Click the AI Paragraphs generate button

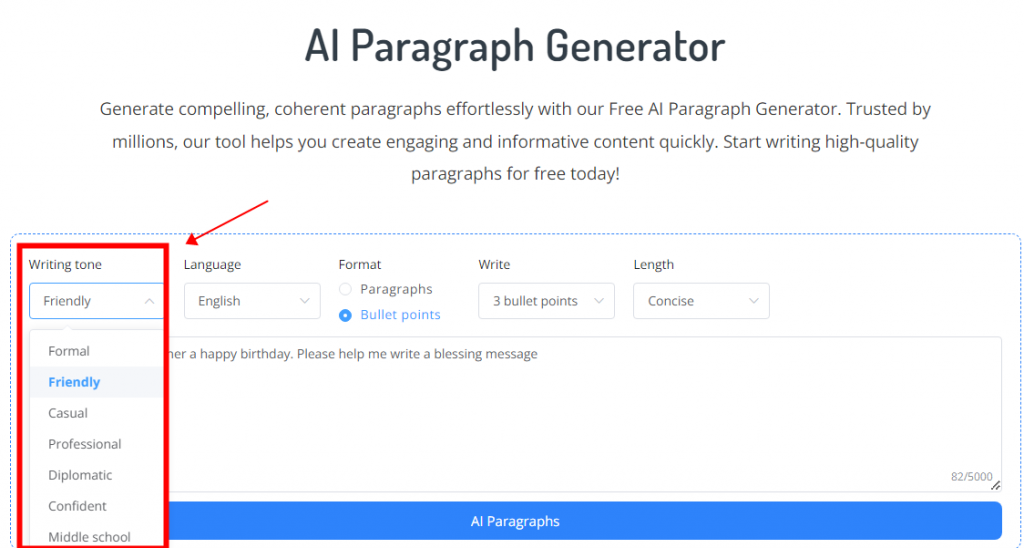584,521
